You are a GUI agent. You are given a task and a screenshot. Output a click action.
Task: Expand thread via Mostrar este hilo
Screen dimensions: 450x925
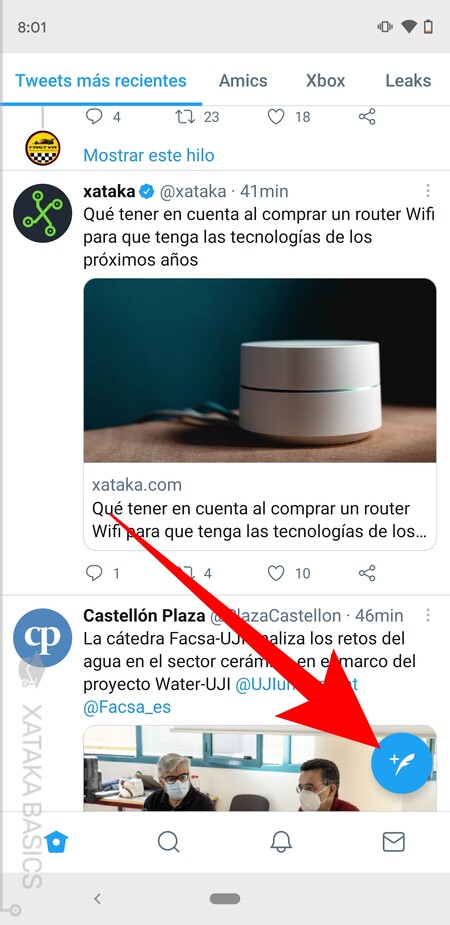pos(149,156)
